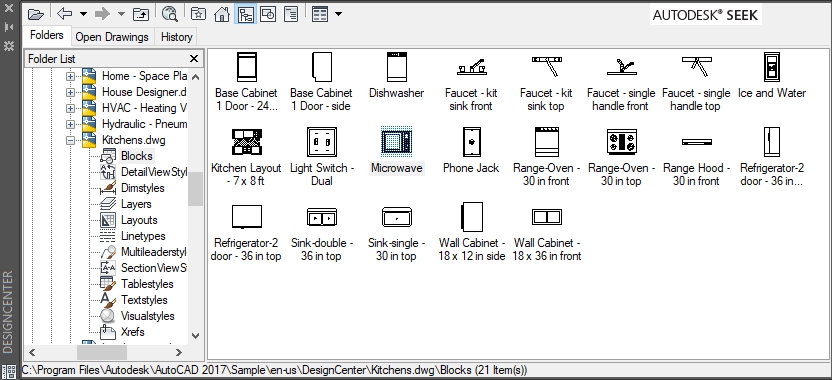The image size is (832, 380).
Task: Click the Up one level folder icon
Action: pos(141,14)
